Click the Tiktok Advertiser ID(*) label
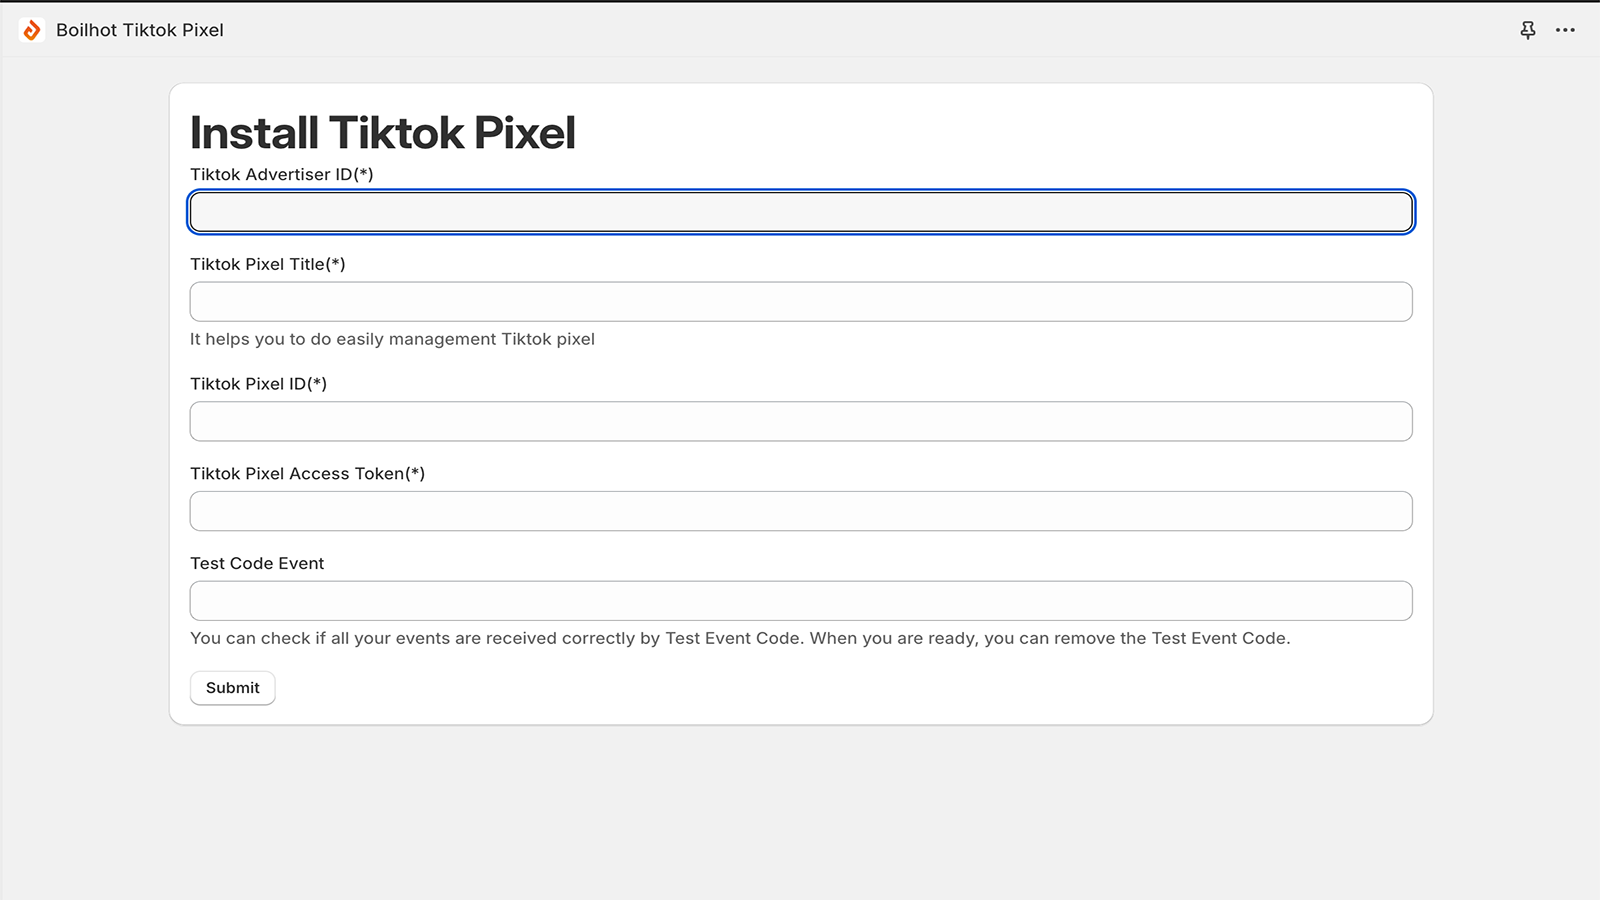 coord(282,174)
